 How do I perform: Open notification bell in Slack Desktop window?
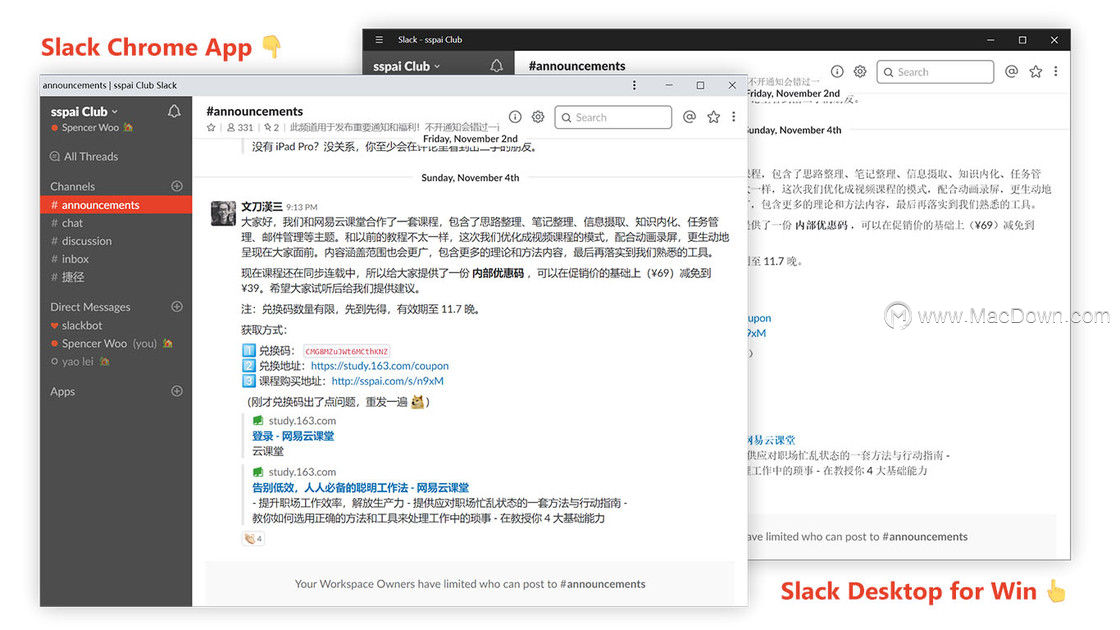pos(496,66)
